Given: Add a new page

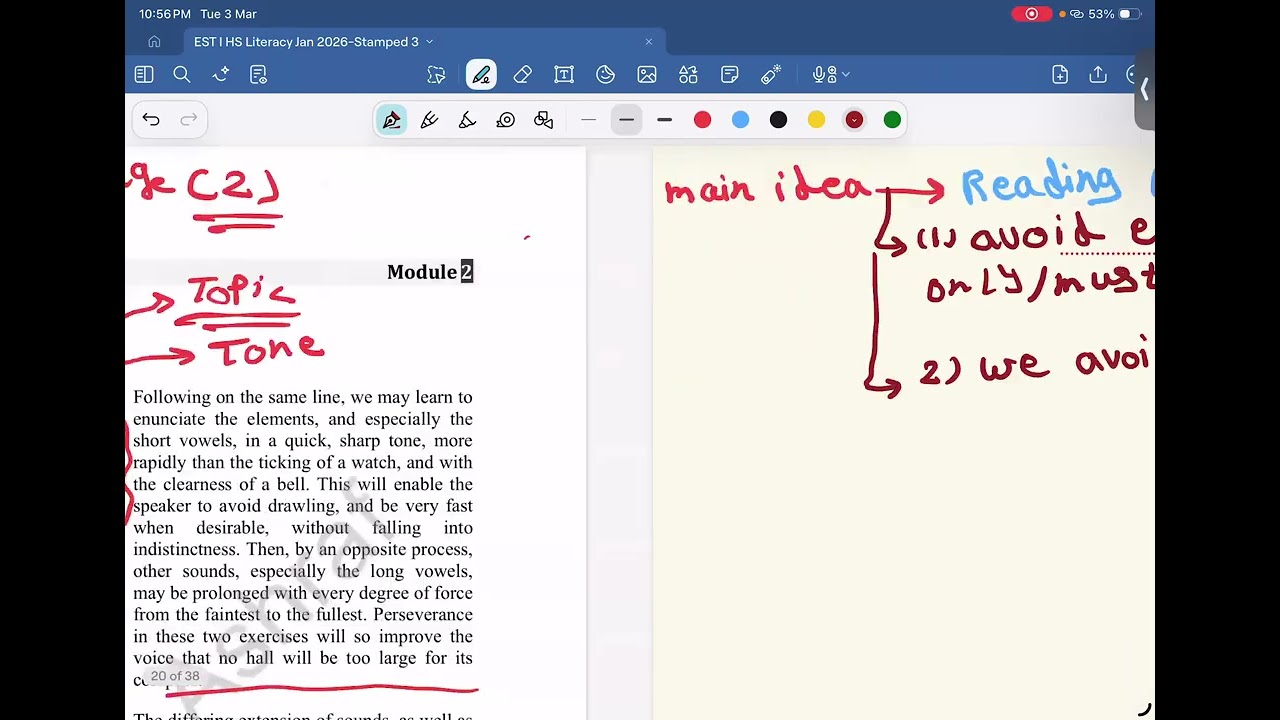Looking at the screenshot, I should pos(1060,75).
